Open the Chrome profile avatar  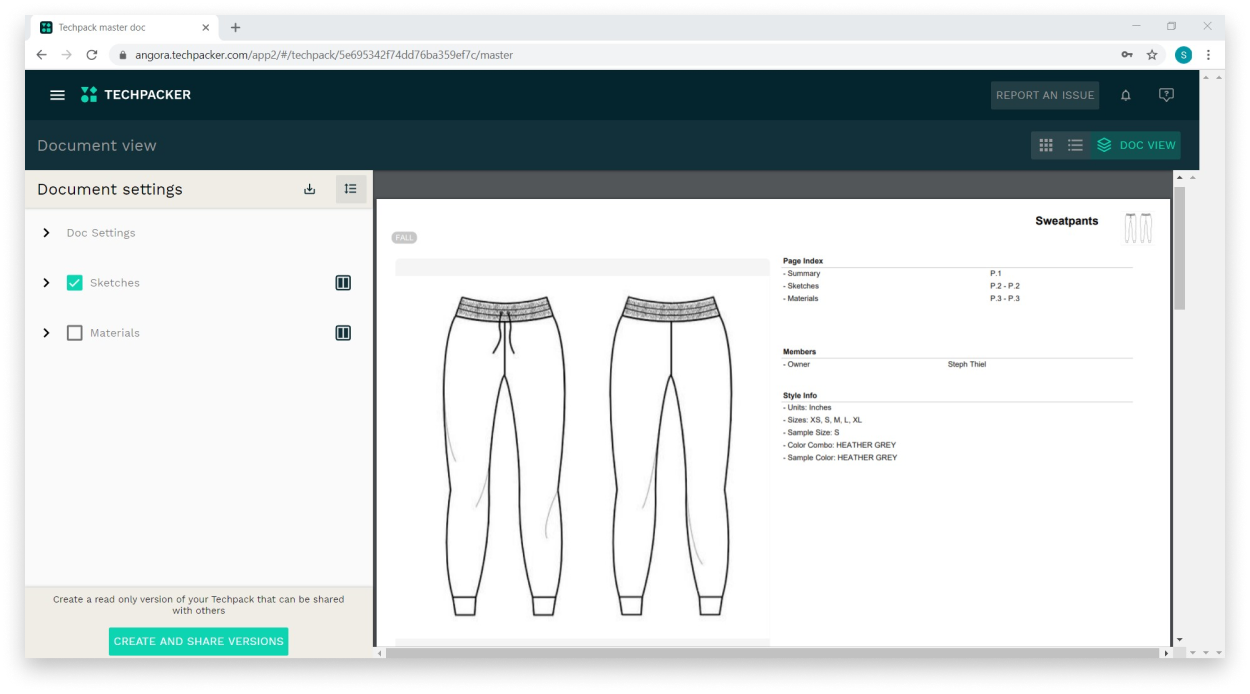[1183, 55]
